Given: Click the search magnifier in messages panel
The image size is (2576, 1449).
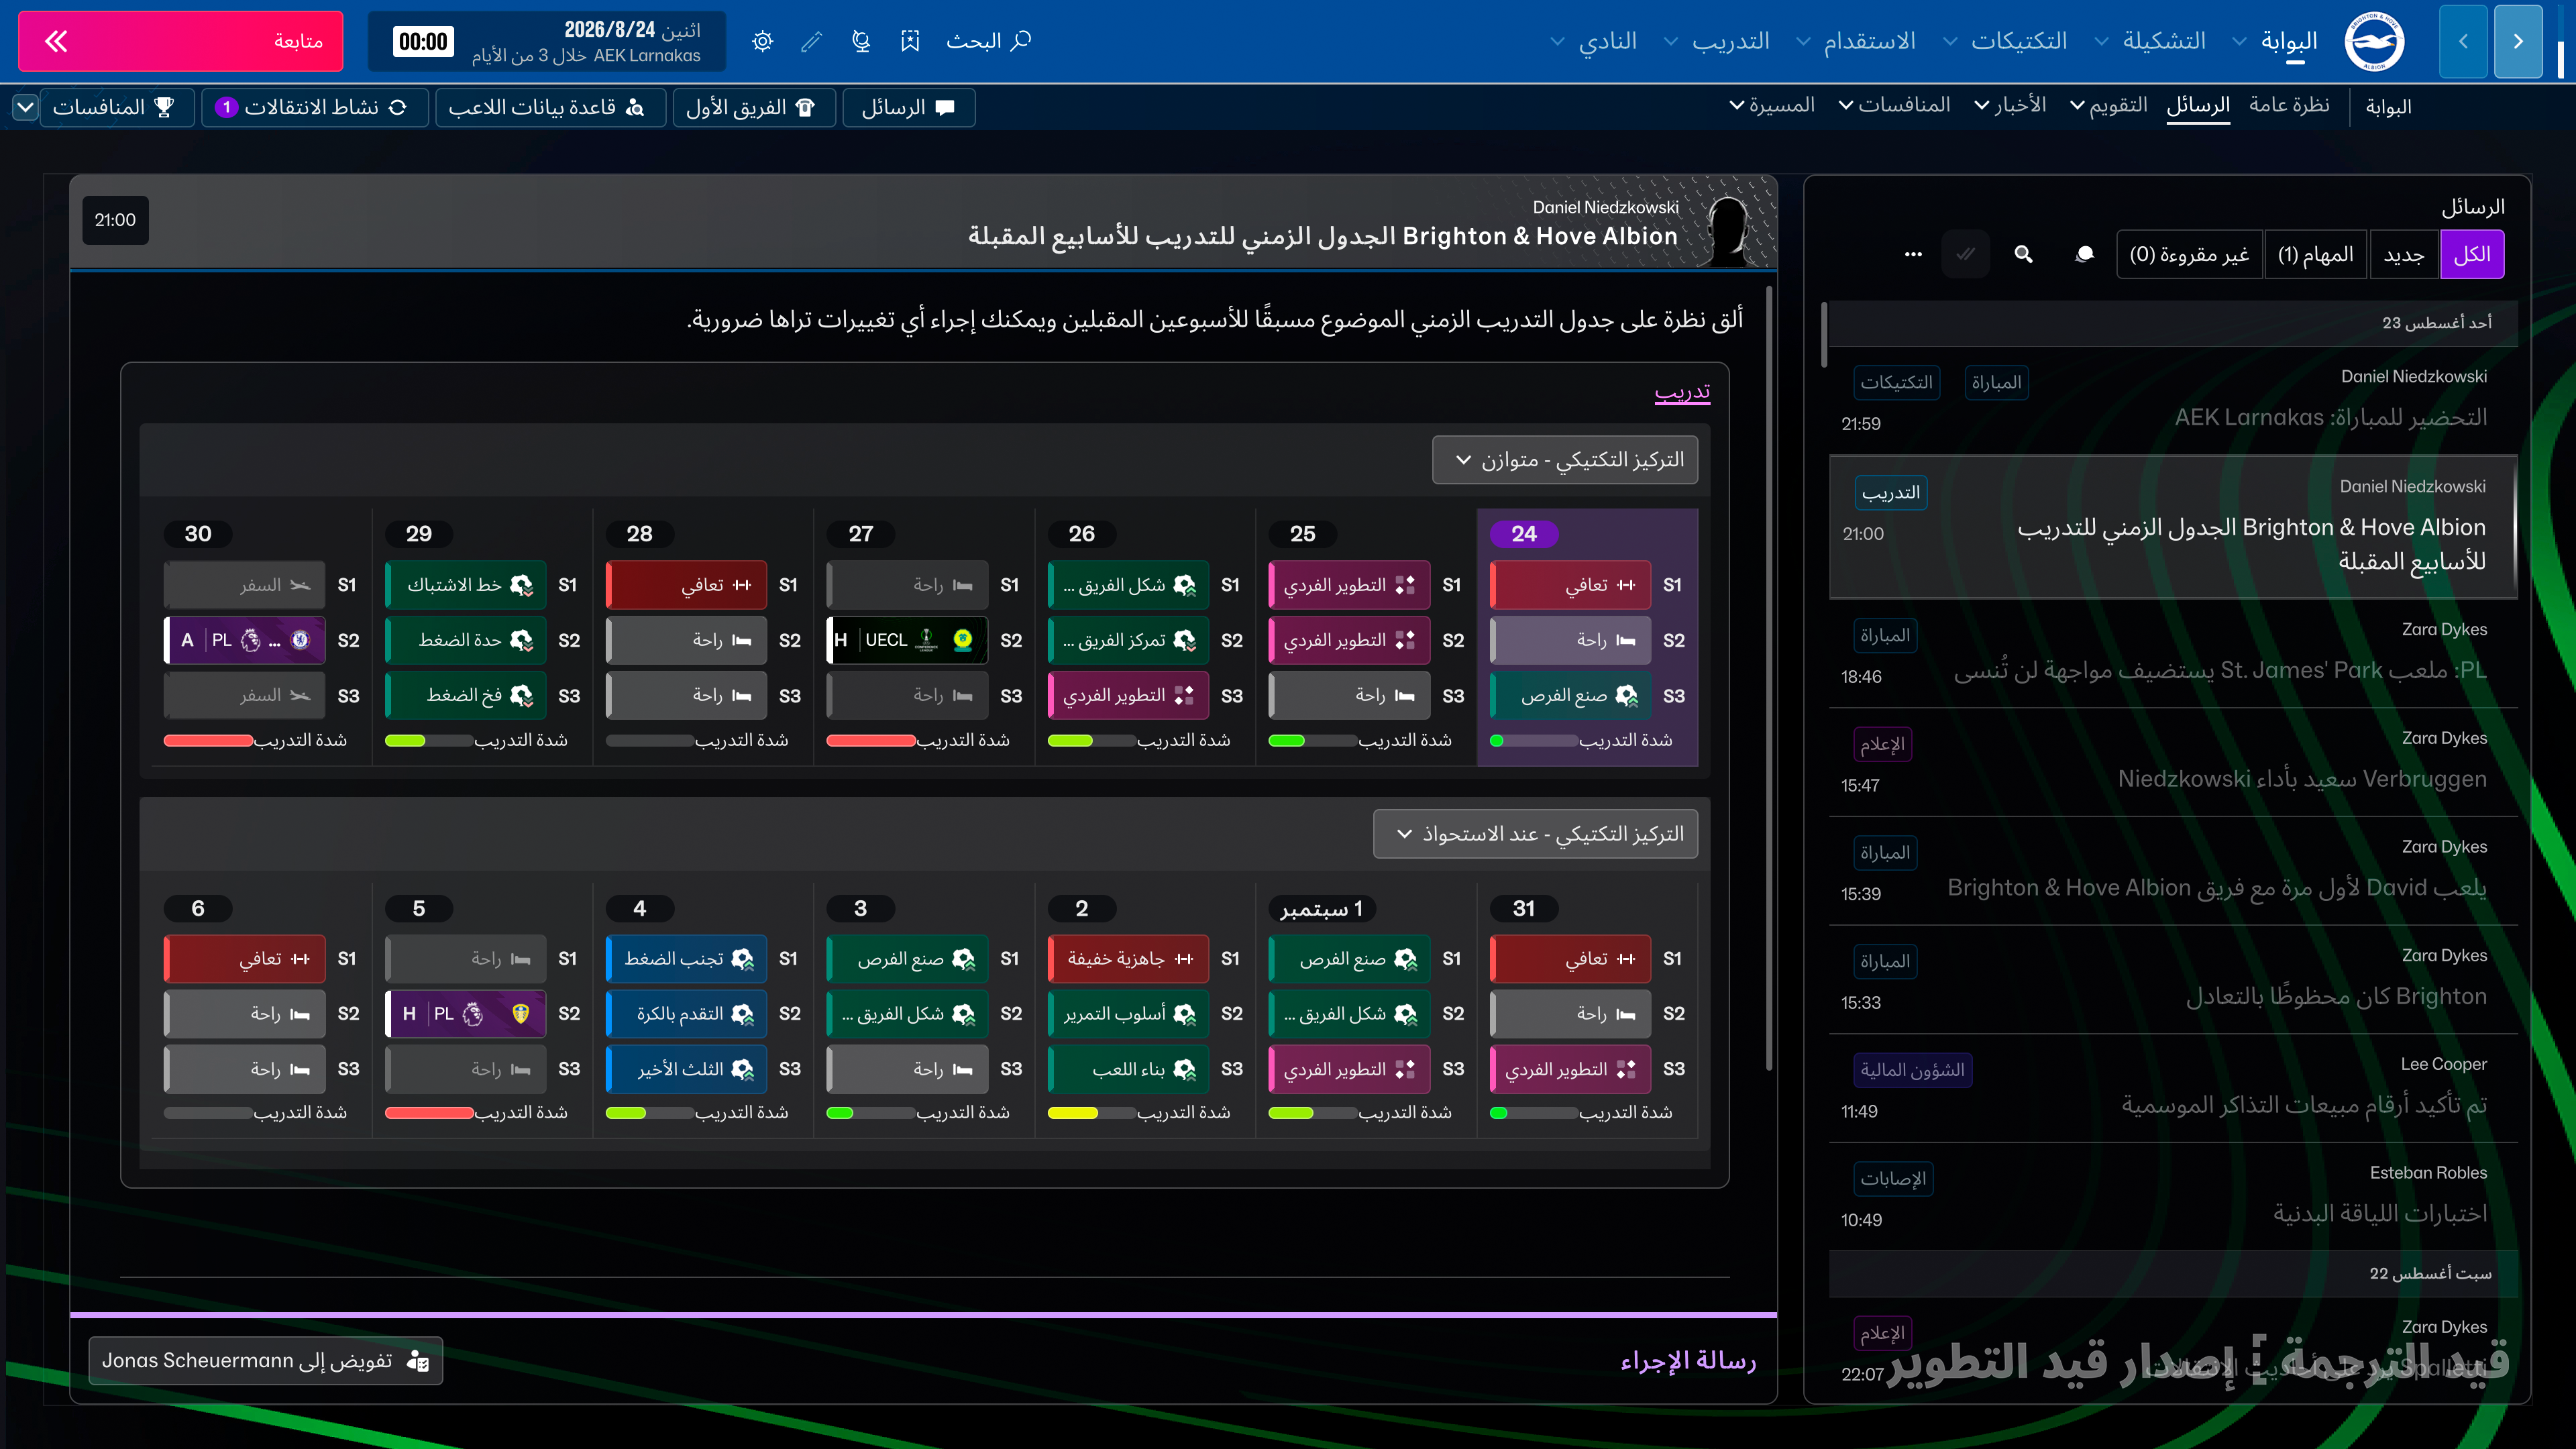Looking at the screenshot, I should [2023, 254].
